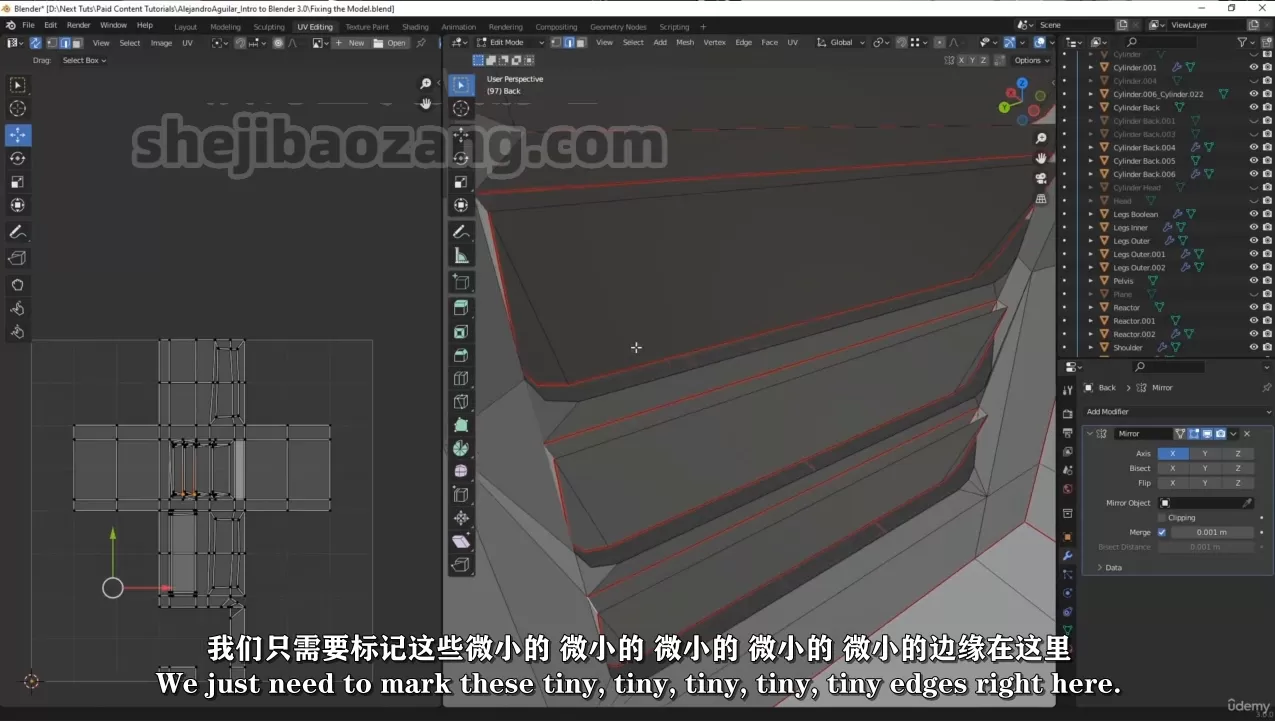
Task: Open the Mesh menu in 3D viewport
Action: pyautogui.click(x=685, y=43)
